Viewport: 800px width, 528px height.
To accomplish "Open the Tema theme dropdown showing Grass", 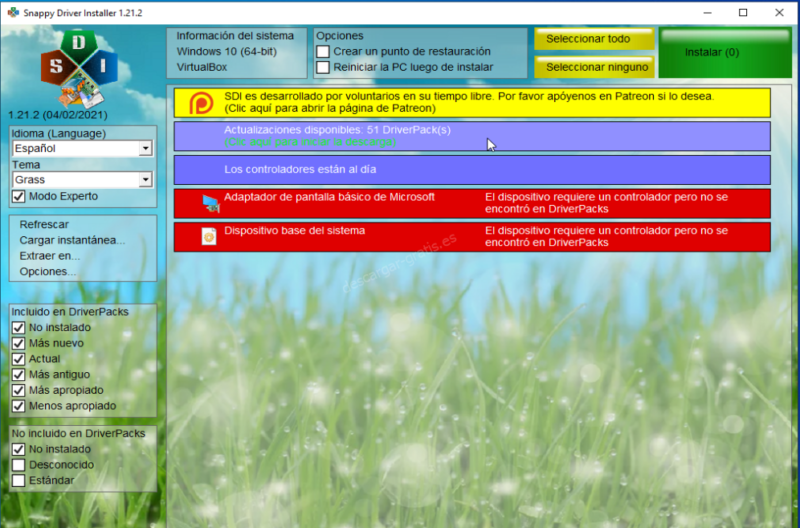I will tap(82, 180).
